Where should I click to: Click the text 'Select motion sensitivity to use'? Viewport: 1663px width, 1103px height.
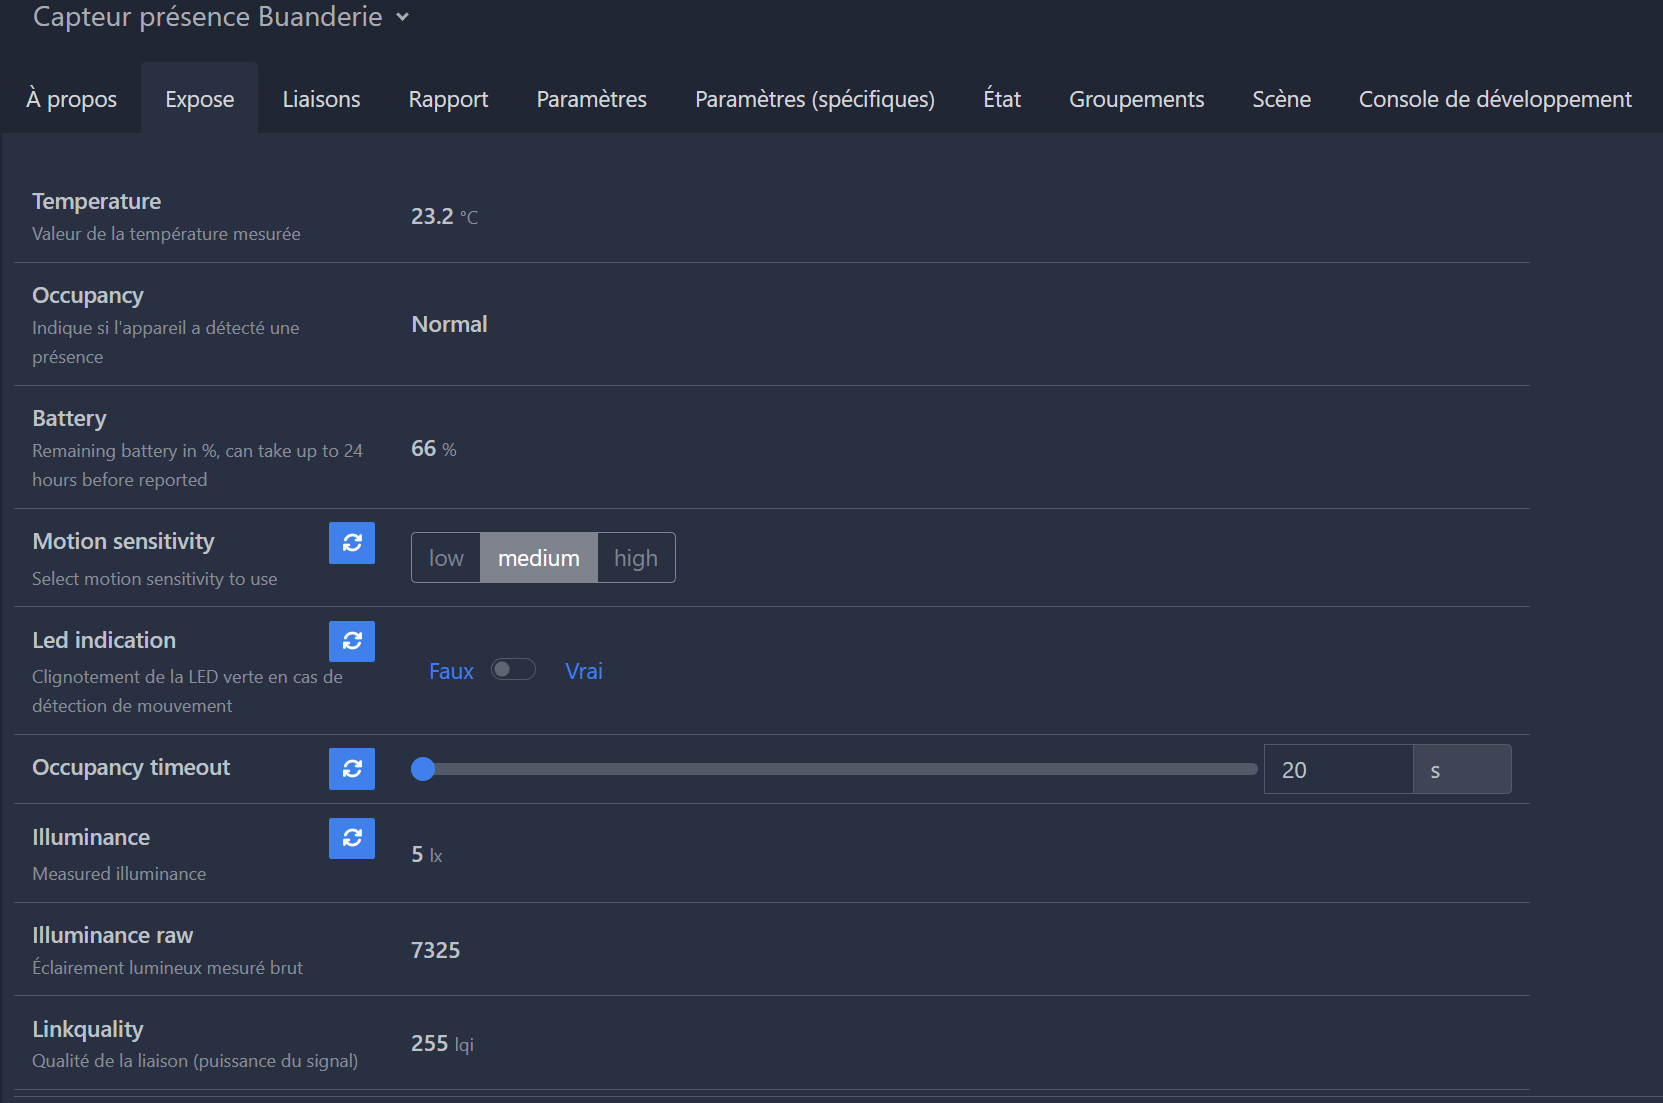155,579
